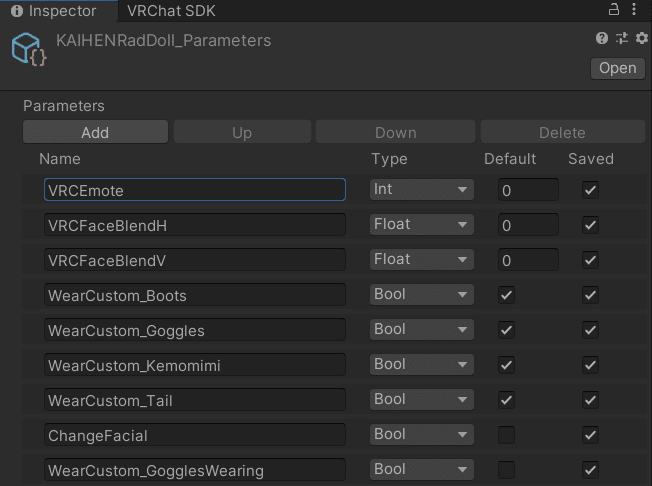The width and height of the screenshot is (652, 486).
Task: Open the help reference icon
Action: (x=601, y=38)
